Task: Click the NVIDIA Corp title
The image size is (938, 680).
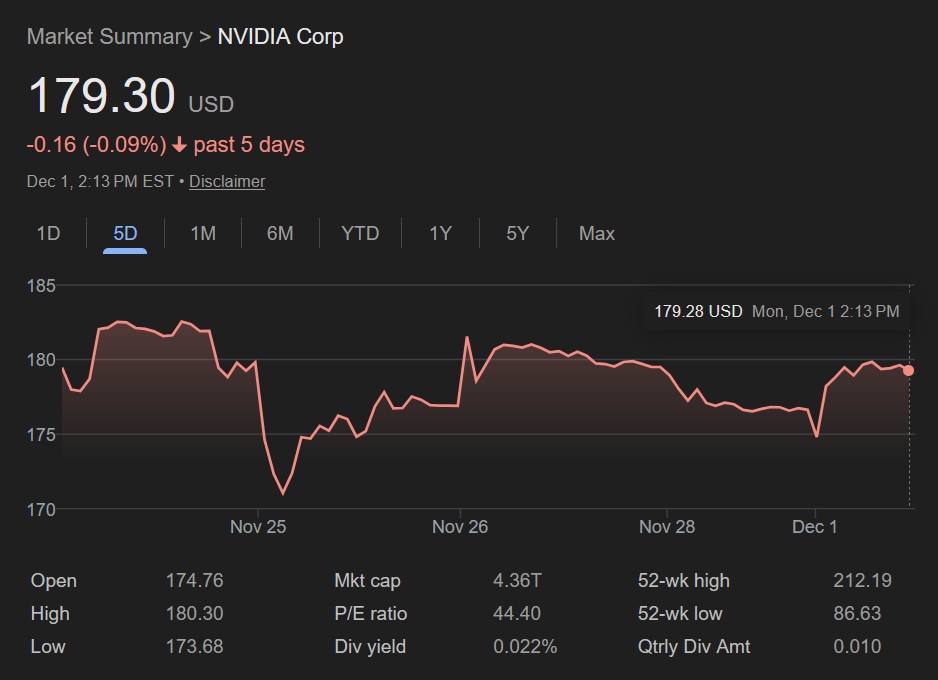Action: [281, 37]
